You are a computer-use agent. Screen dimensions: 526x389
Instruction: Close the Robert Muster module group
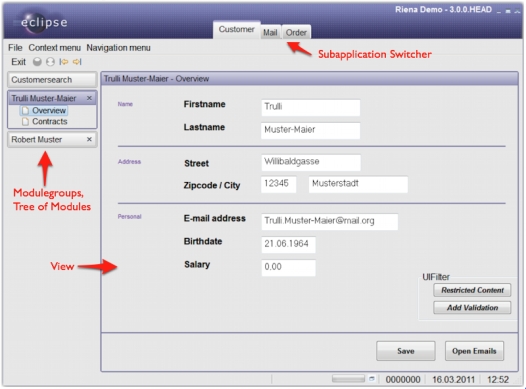[x=89, y=139]
